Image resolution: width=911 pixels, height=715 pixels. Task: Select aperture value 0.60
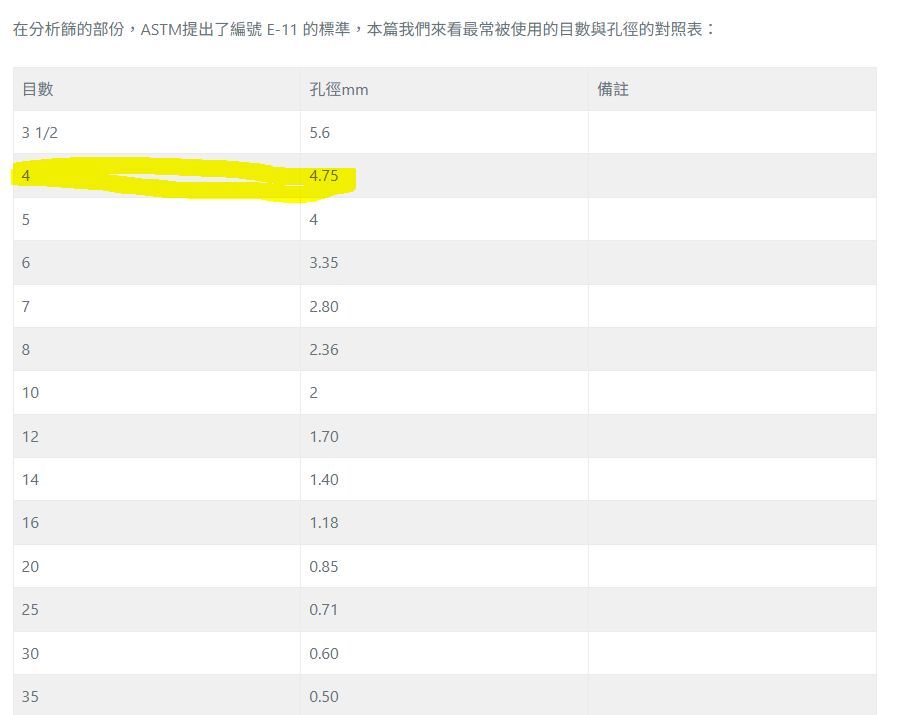coord(324,653)
